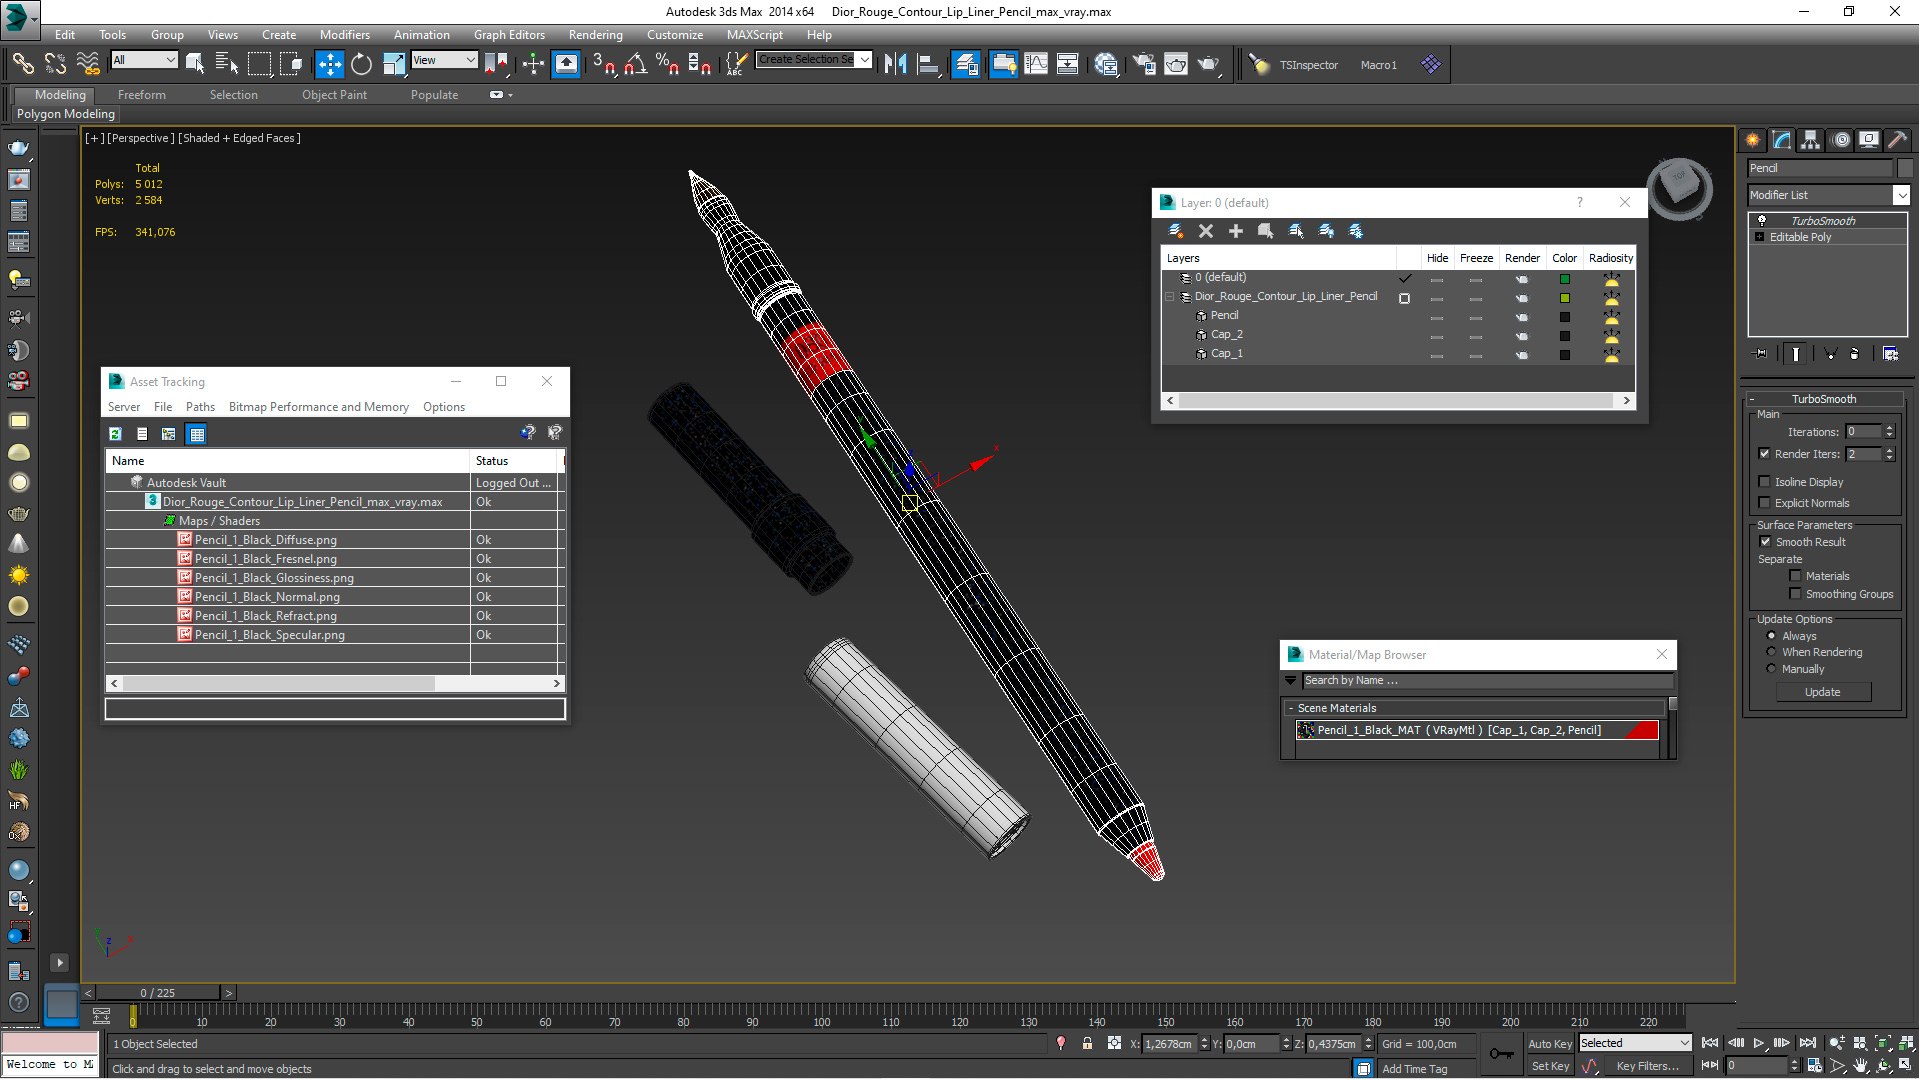Toggle Smooth Result checkbox
The width and height of the screenshot is (1920, 1080).
click(x=1765, y=542)
